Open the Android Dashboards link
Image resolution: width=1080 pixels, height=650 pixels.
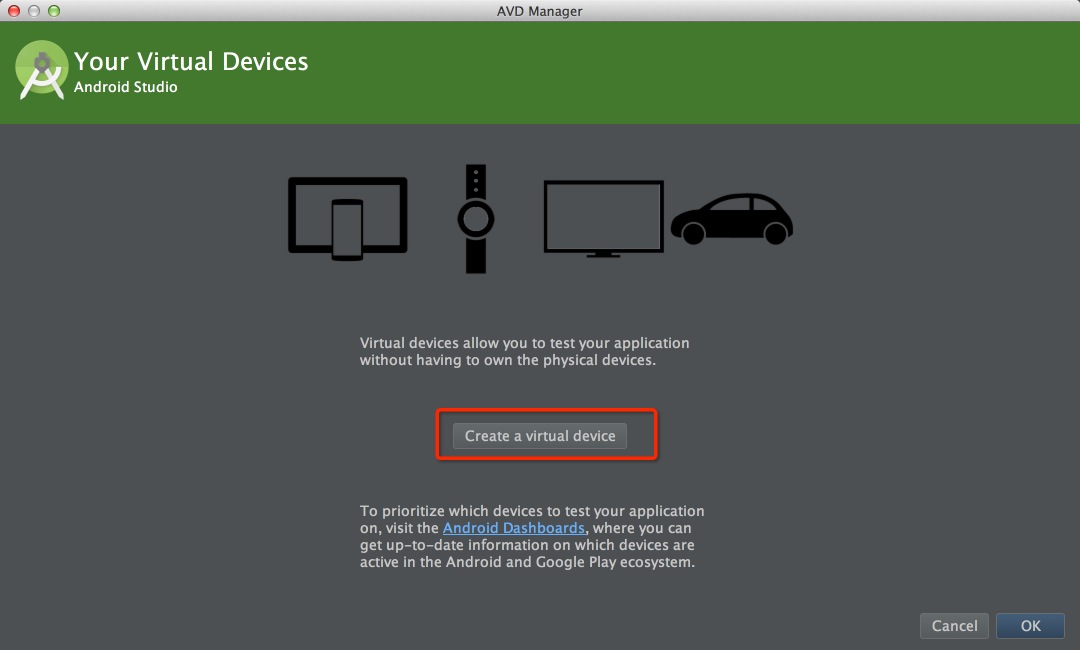pyautogui.click(x=513, y=528)
